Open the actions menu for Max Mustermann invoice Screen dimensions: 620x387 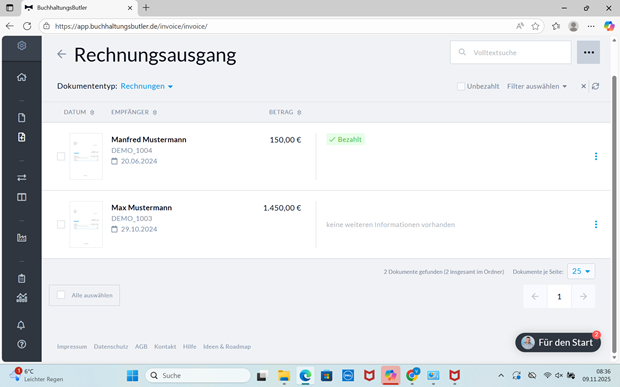tap(596, 225)
